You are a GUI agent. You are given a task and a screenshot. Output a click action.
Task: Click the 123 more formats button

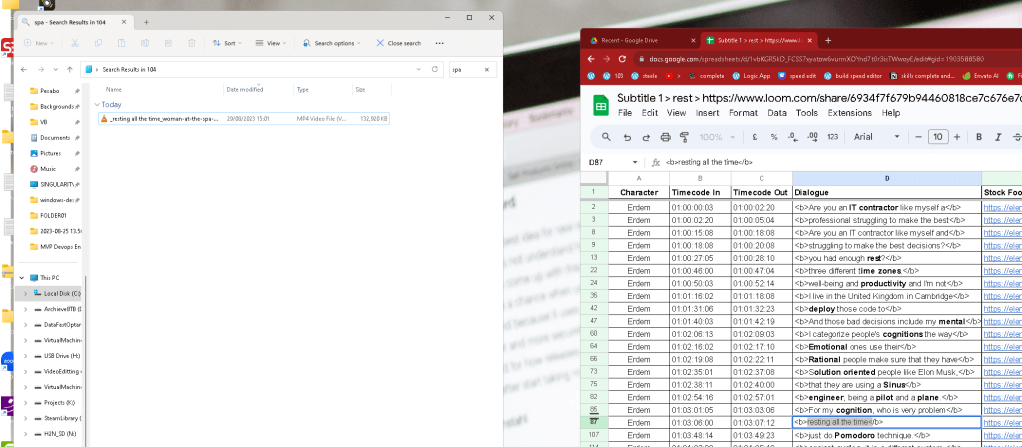tap(832, 137)
